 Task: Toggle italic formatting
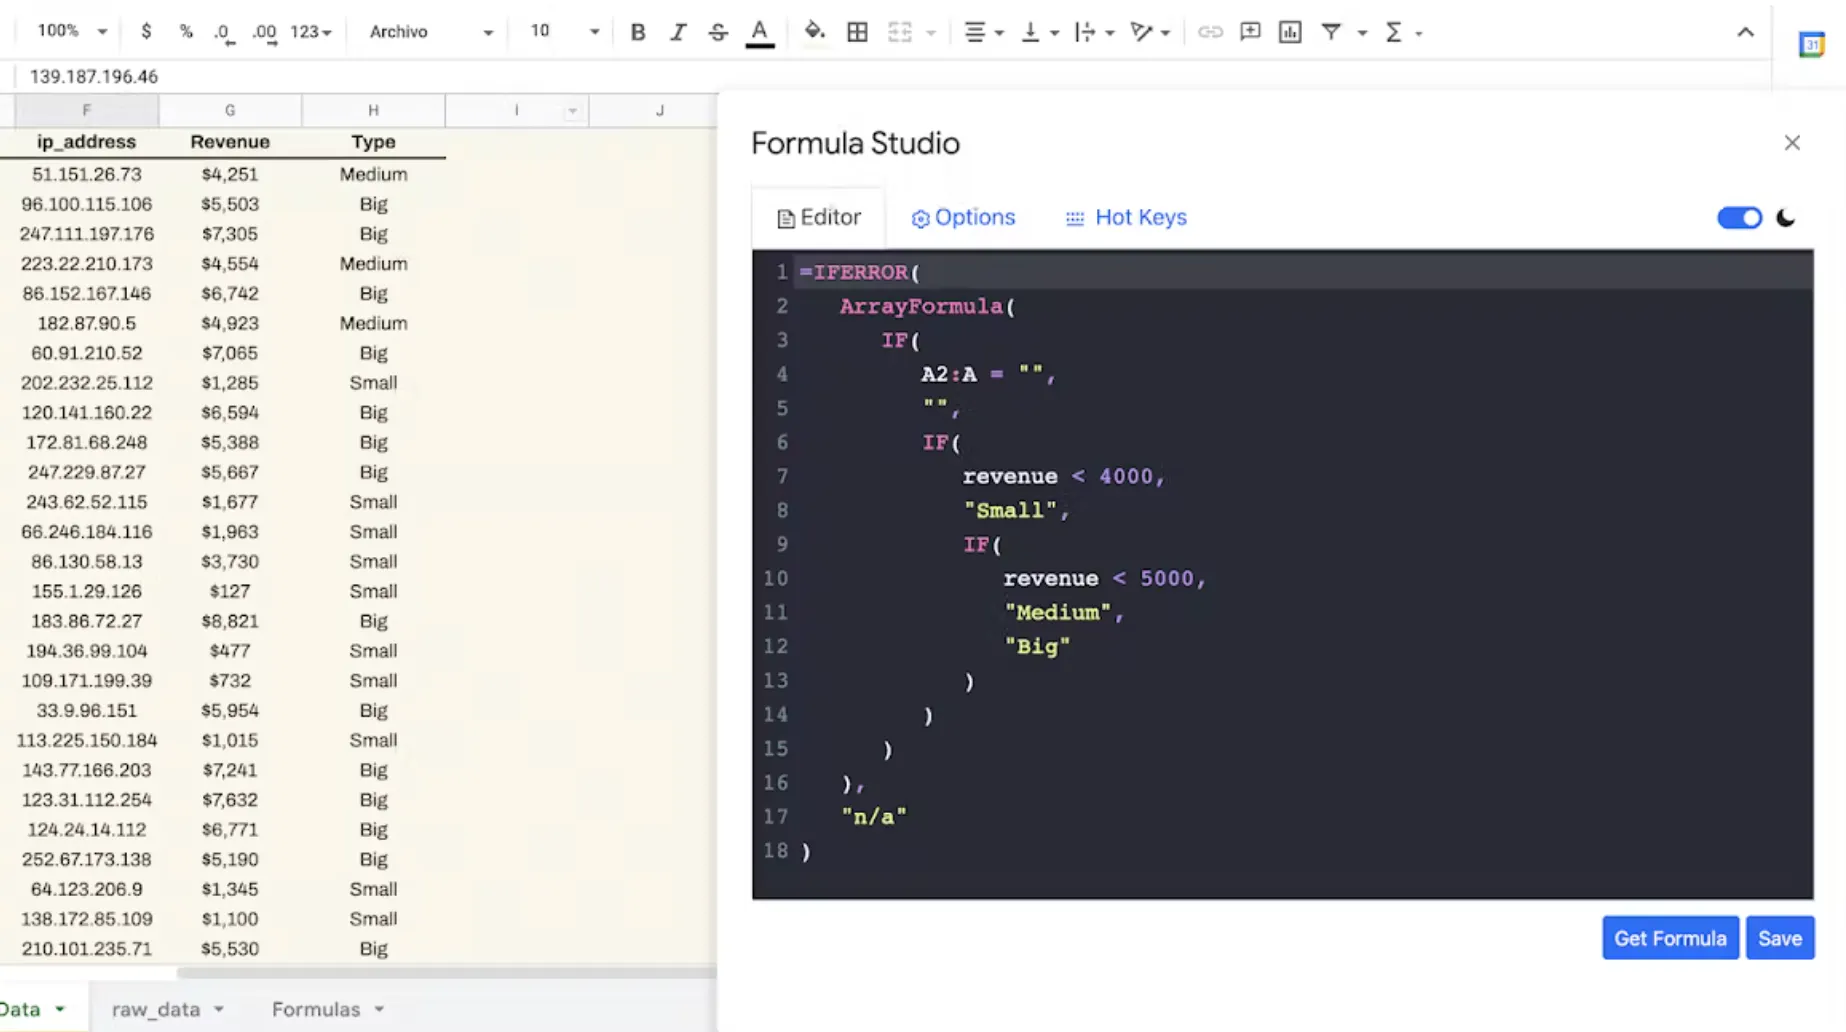[677, 32]
